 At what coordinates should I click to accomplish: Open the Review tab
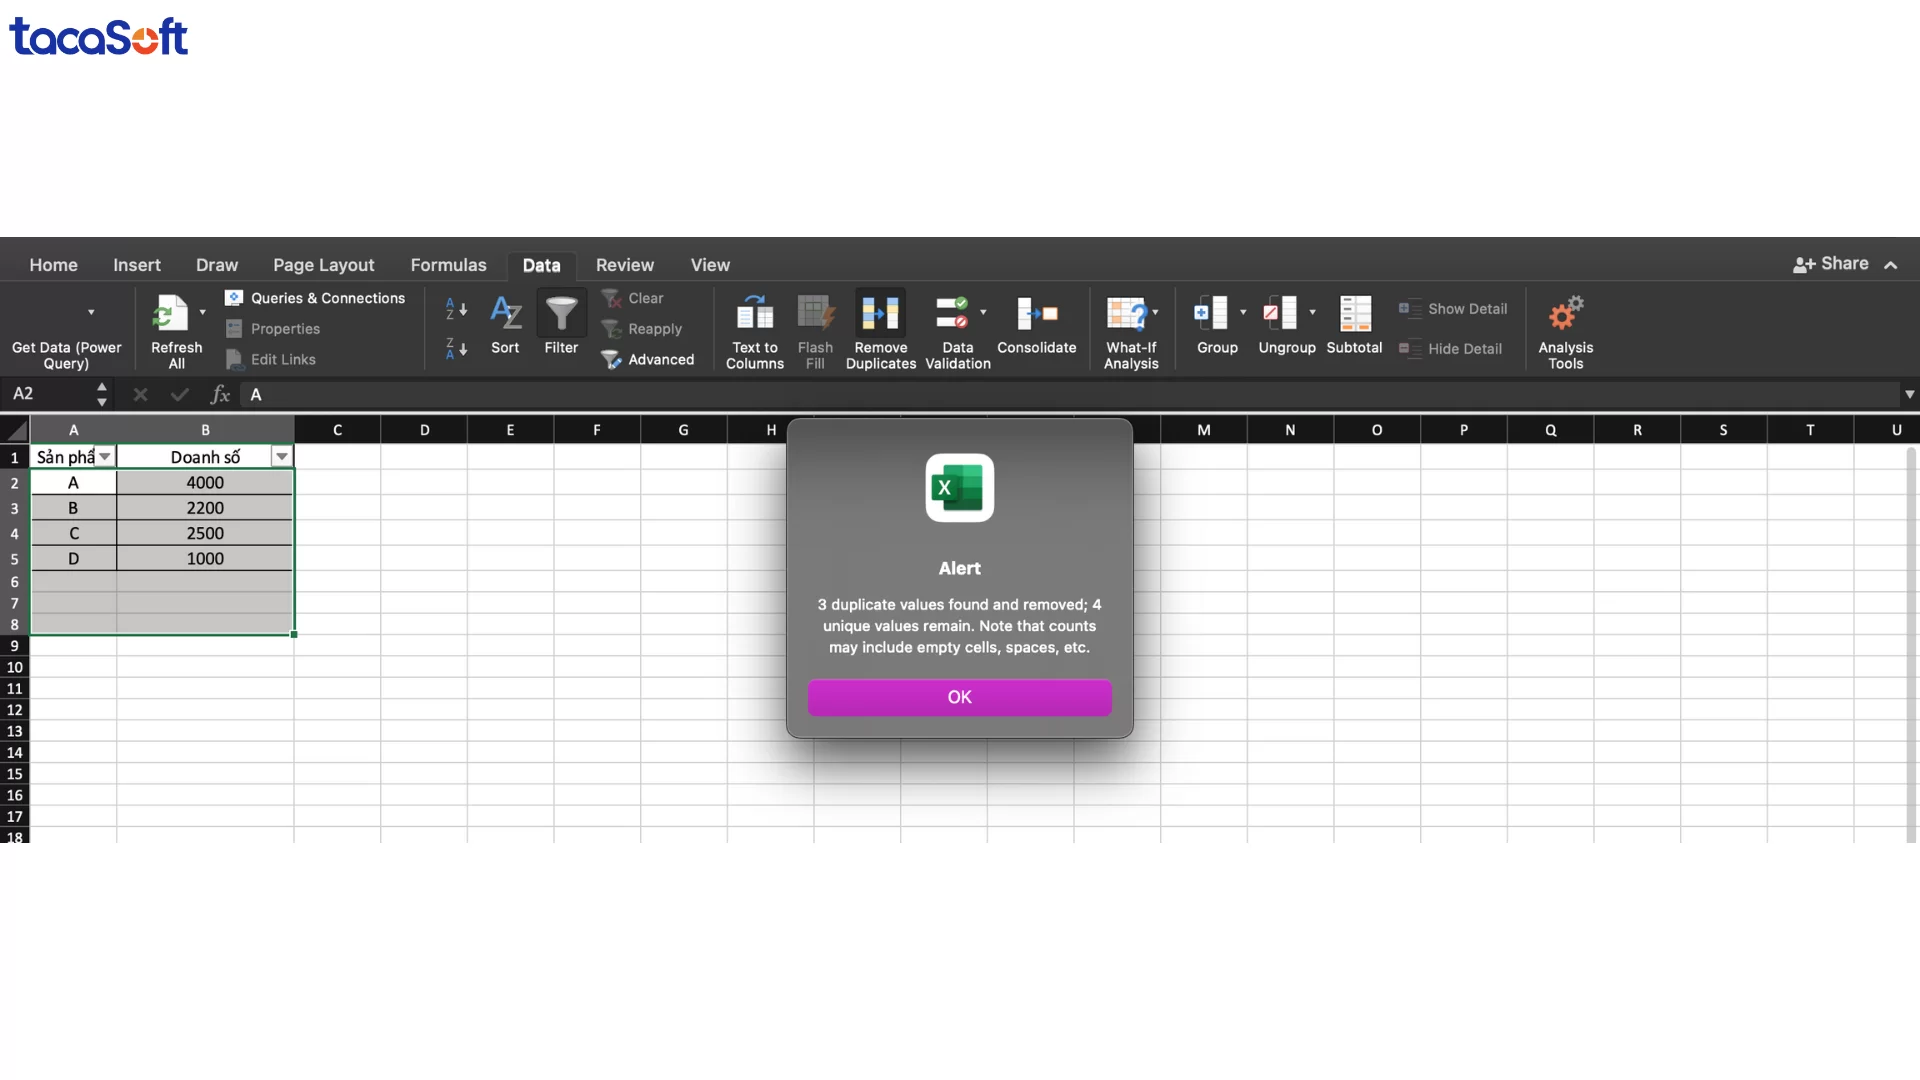pyautogui.click(x=624, y=264)
